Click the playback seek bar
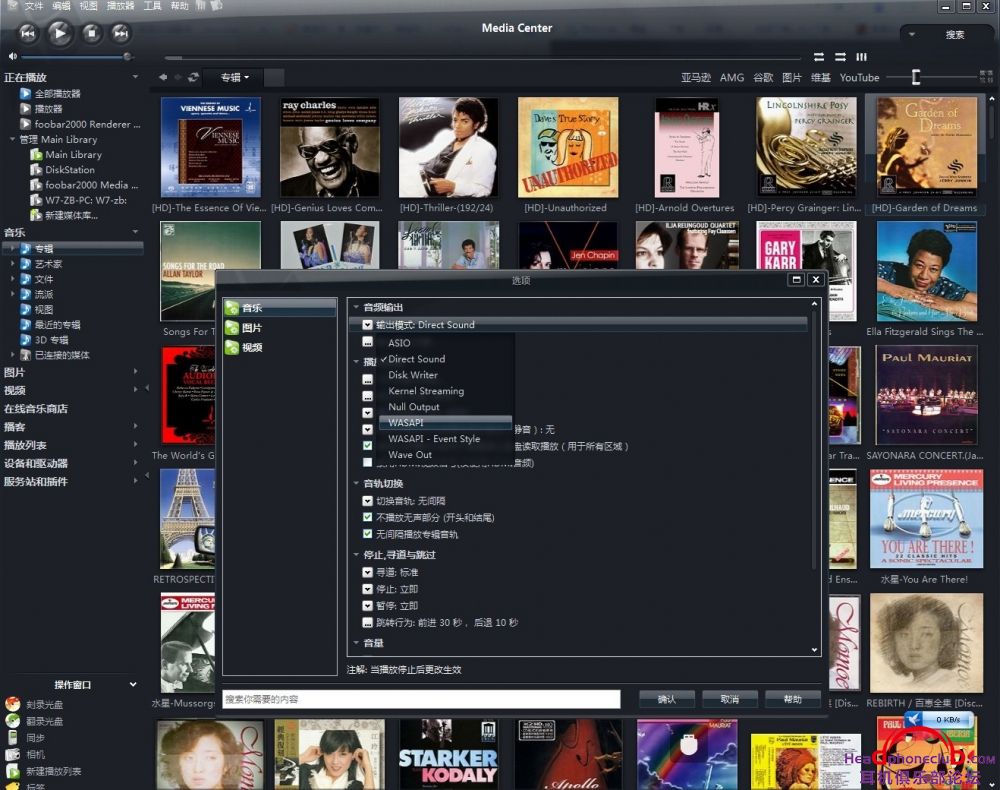 coord(482,57)
